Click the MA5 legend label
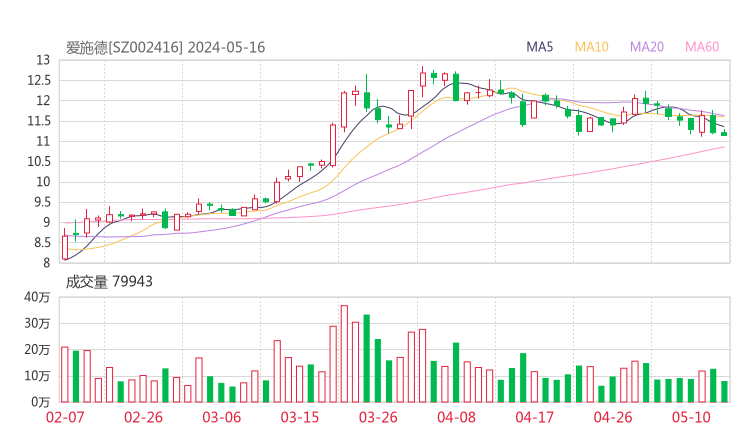 [x=539, y=47]
